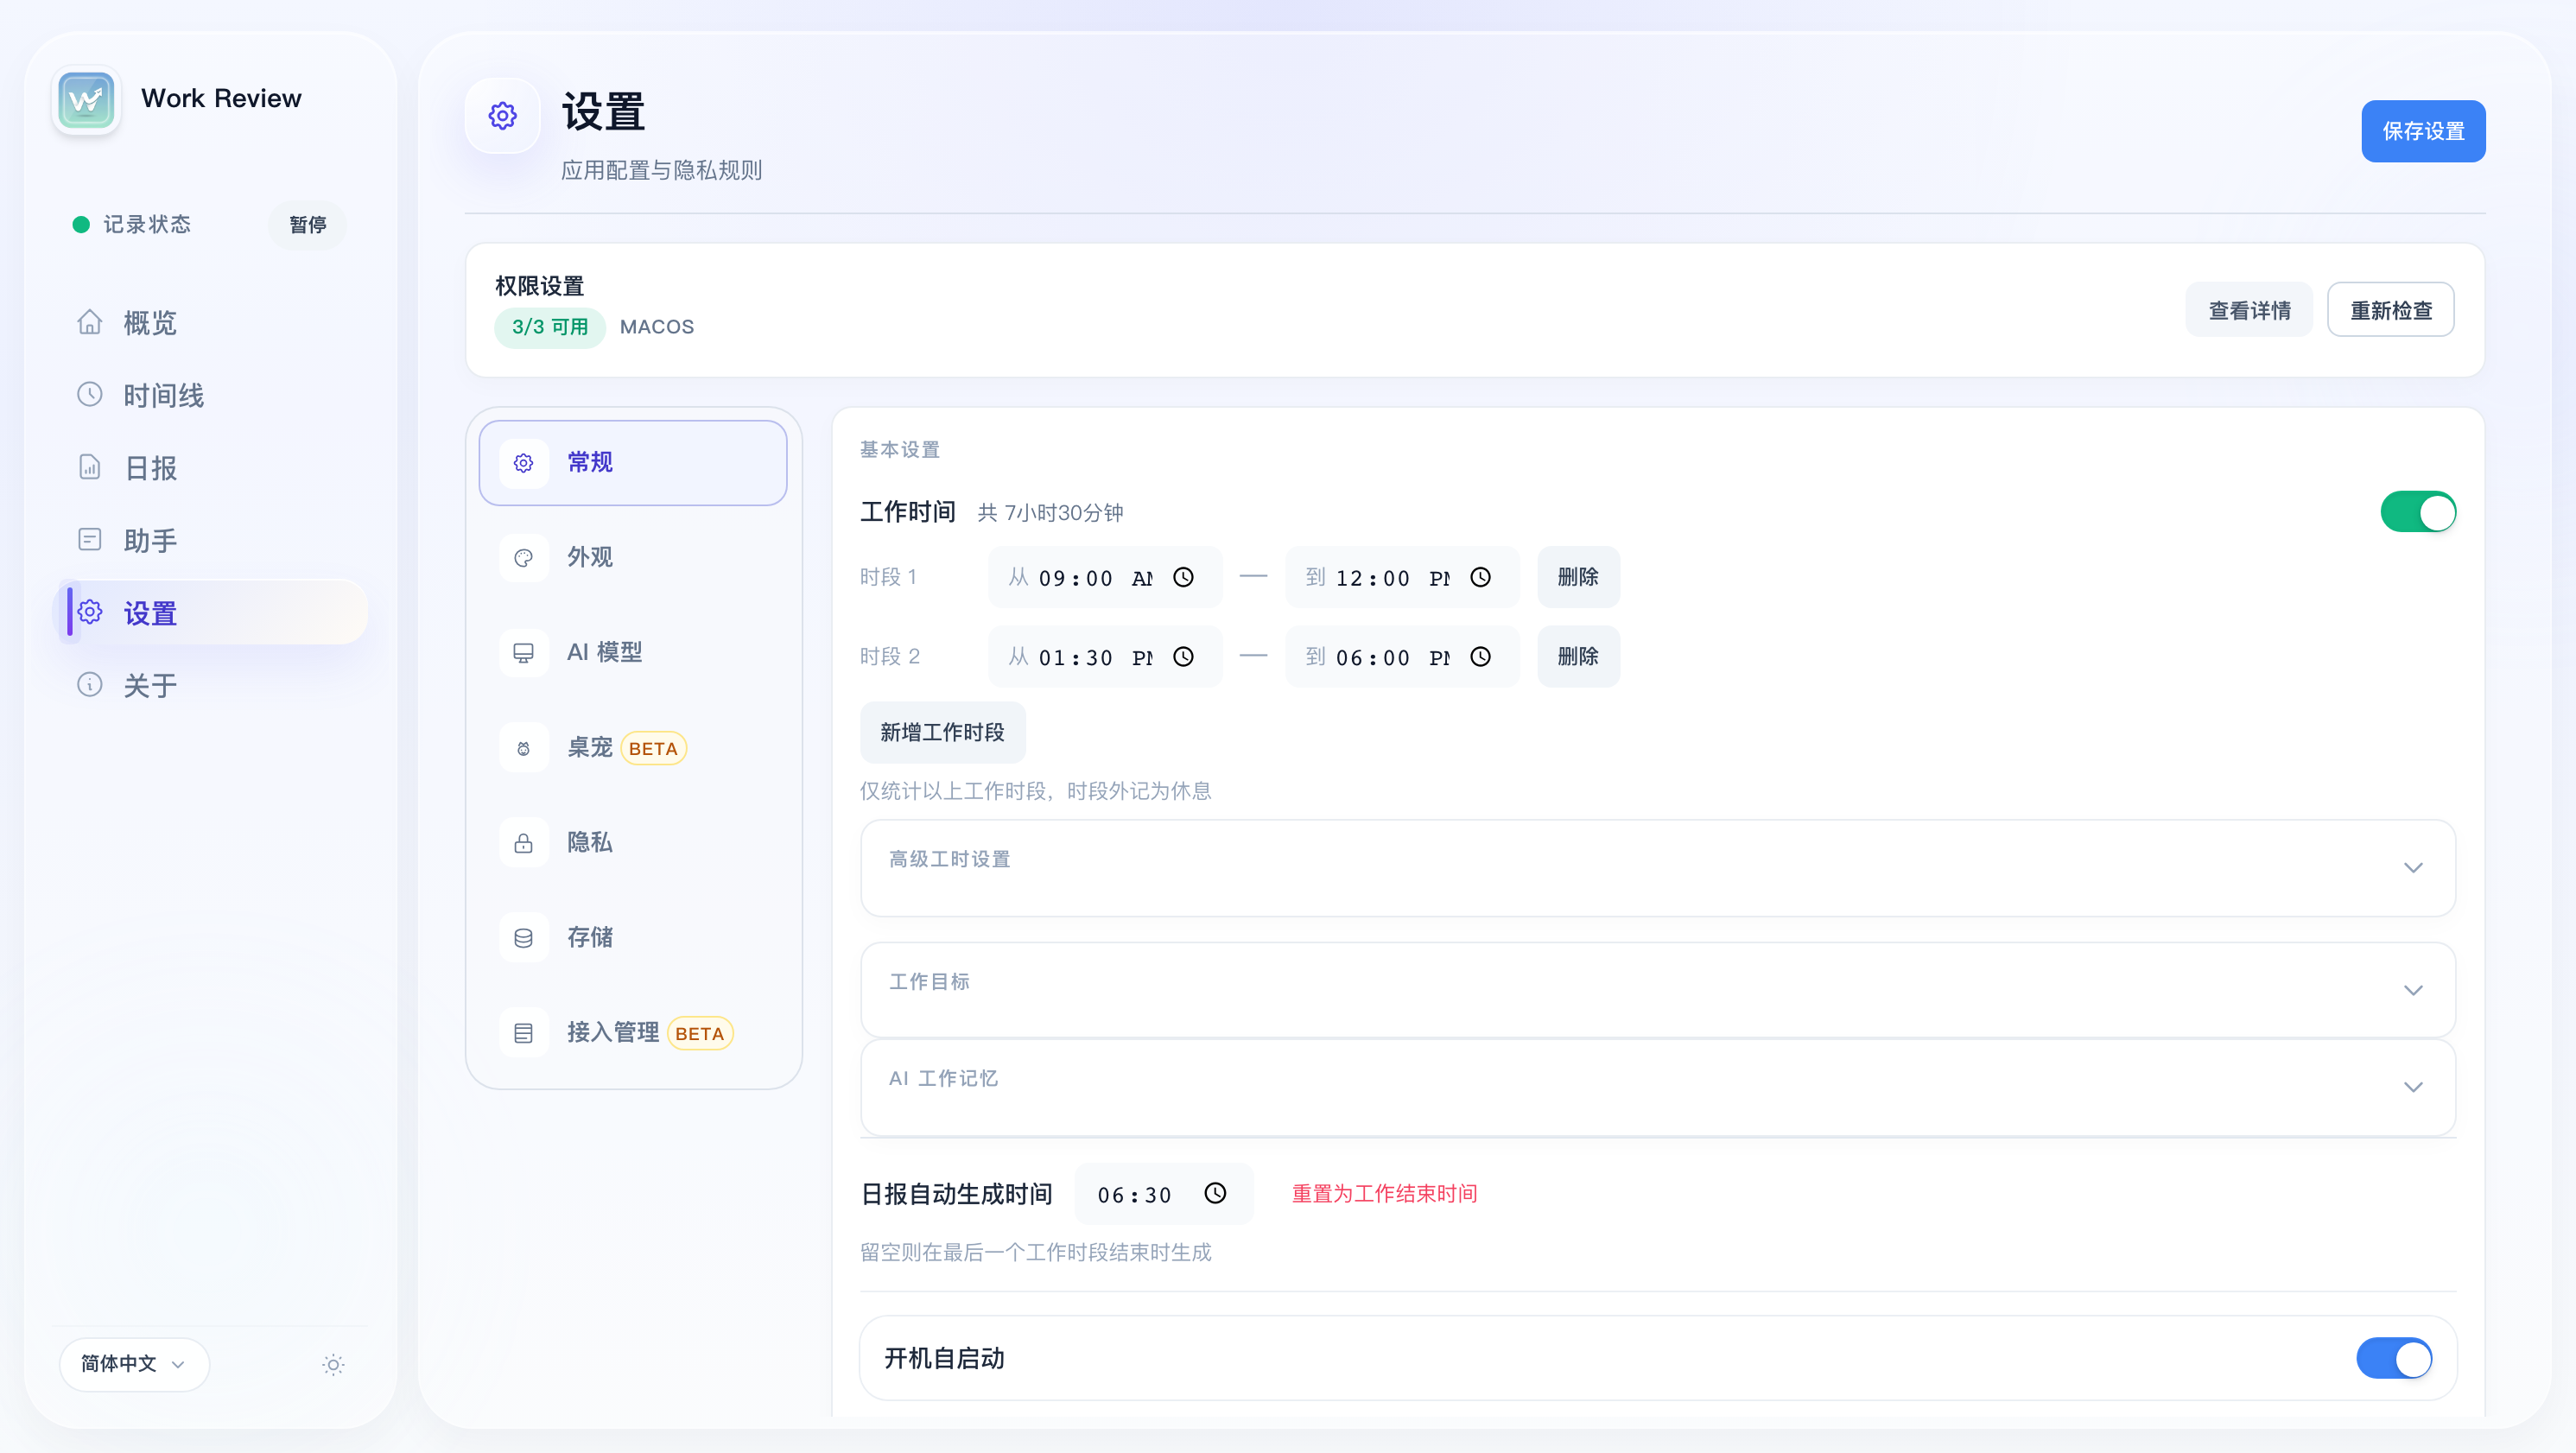Viewport: 2576px width, 1453px height.
Task: Open the 时间线 timeline page
Action: 210,395
